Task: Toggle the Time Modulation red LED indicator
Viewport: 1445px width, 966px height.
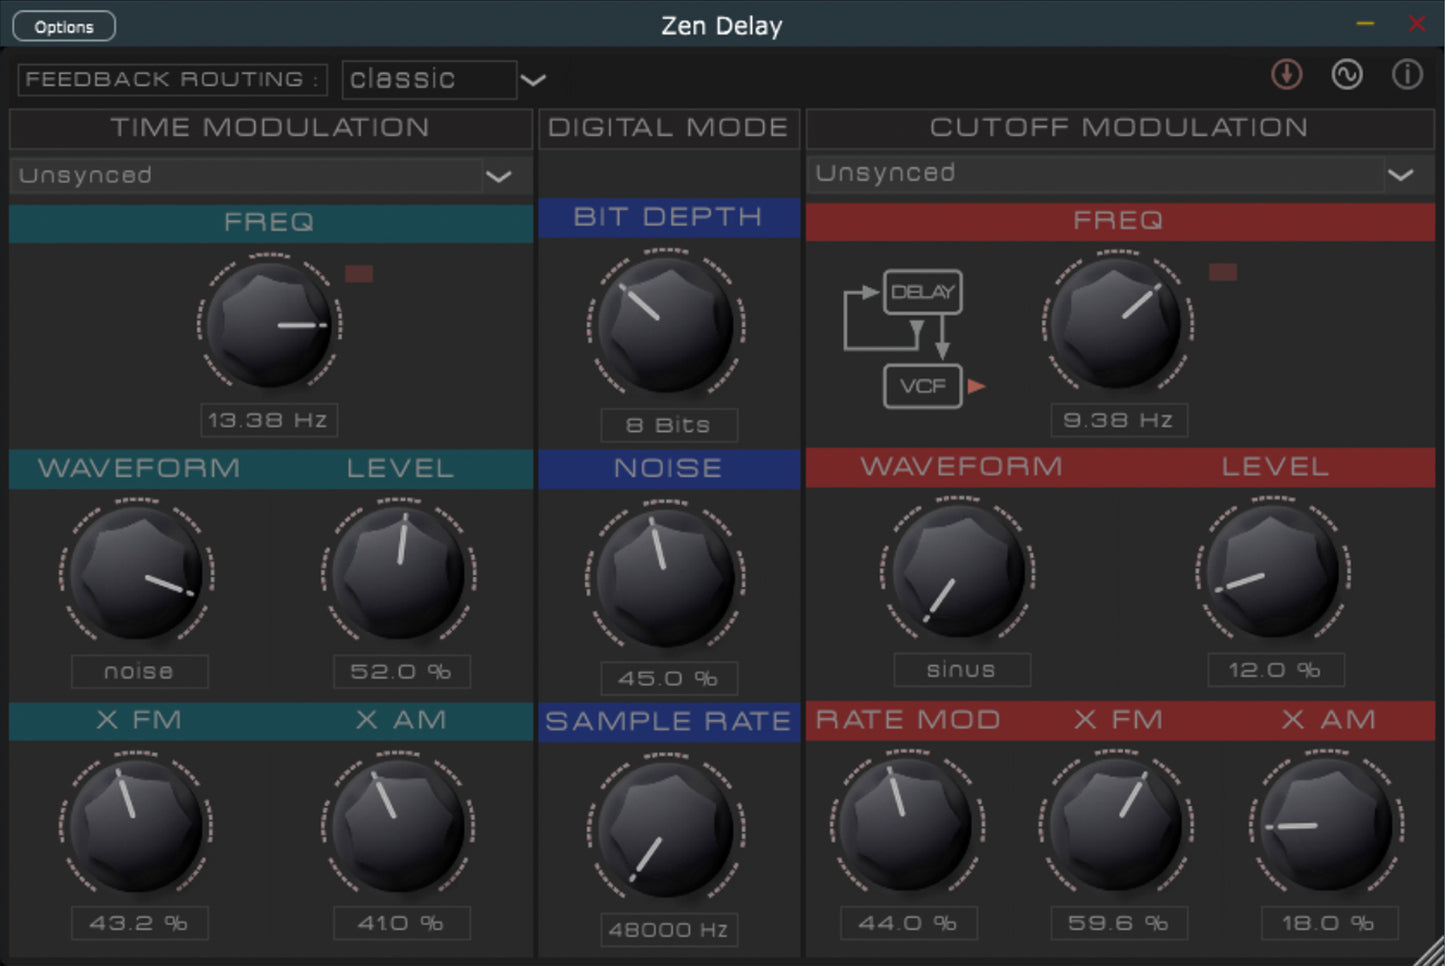Action: coord(359,273)
